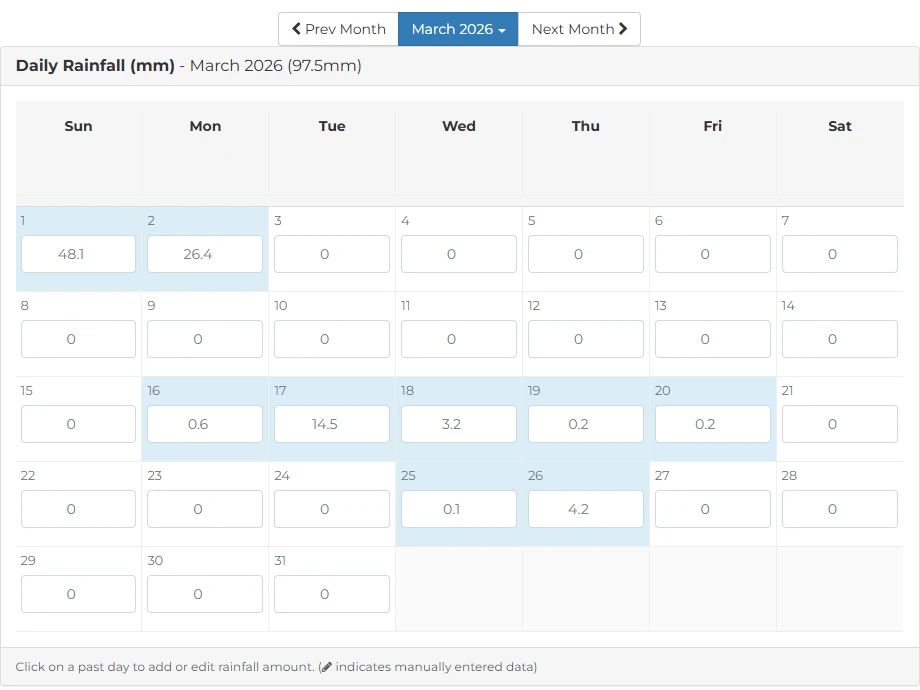
Task: Edit rainfall field for March 1 (48.1)
Action: click(79, 254)
